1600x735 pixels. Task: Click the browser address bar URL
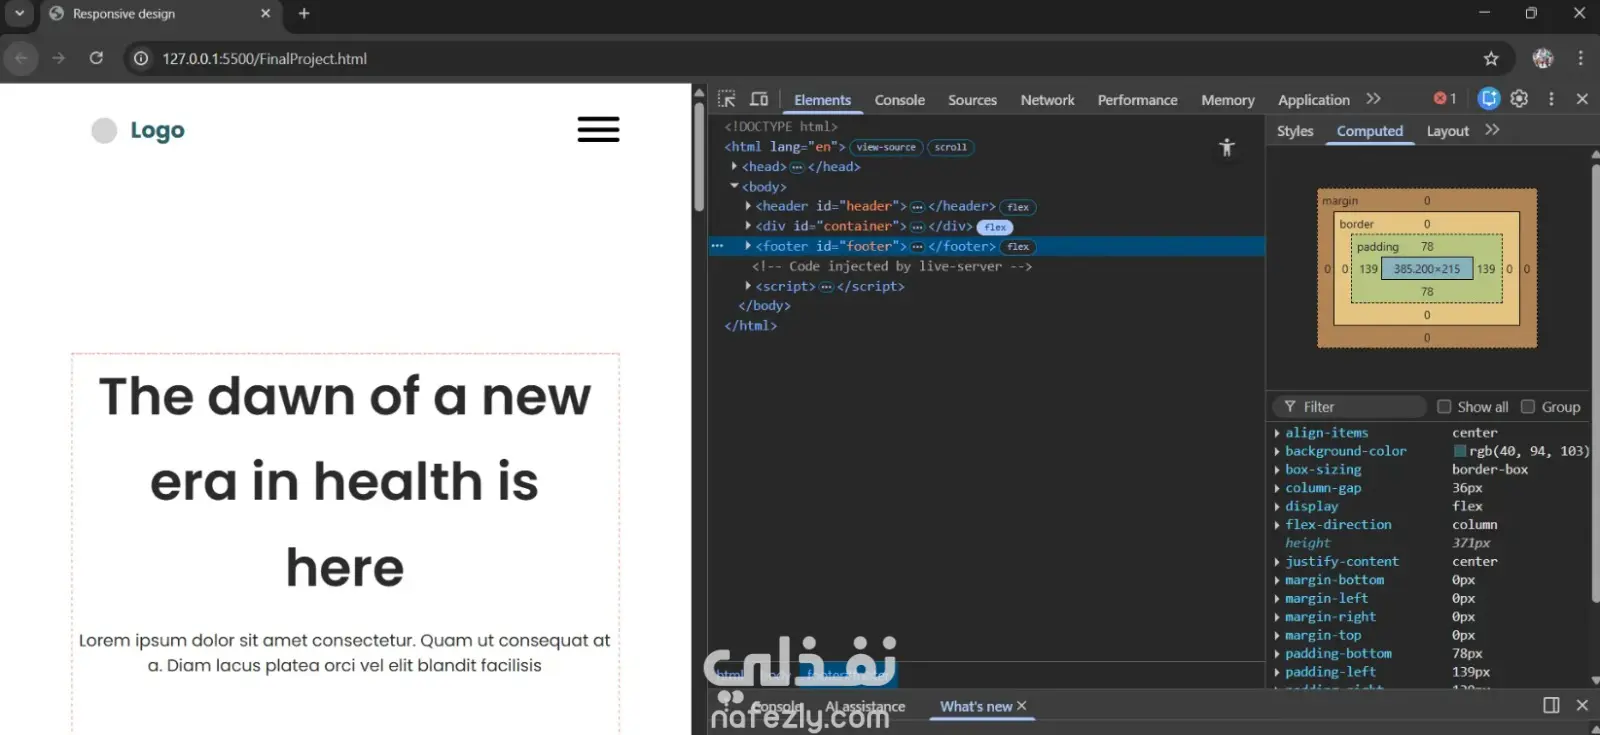pos(265,59)
